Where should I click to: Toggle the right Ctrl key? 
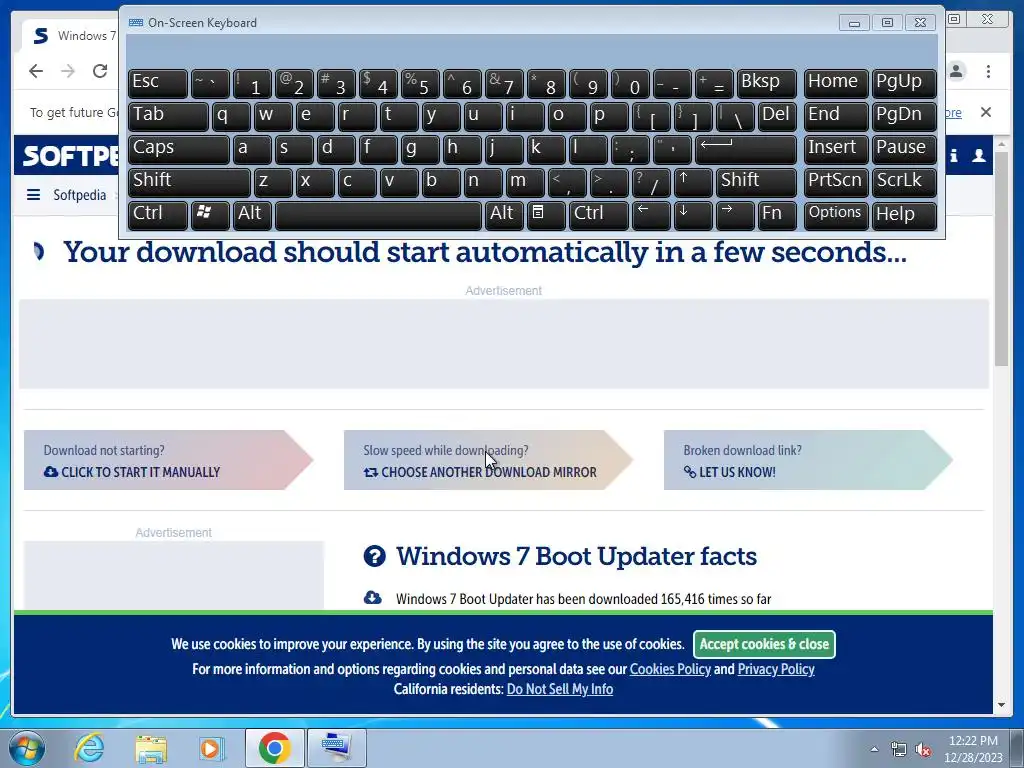[599, 215]
